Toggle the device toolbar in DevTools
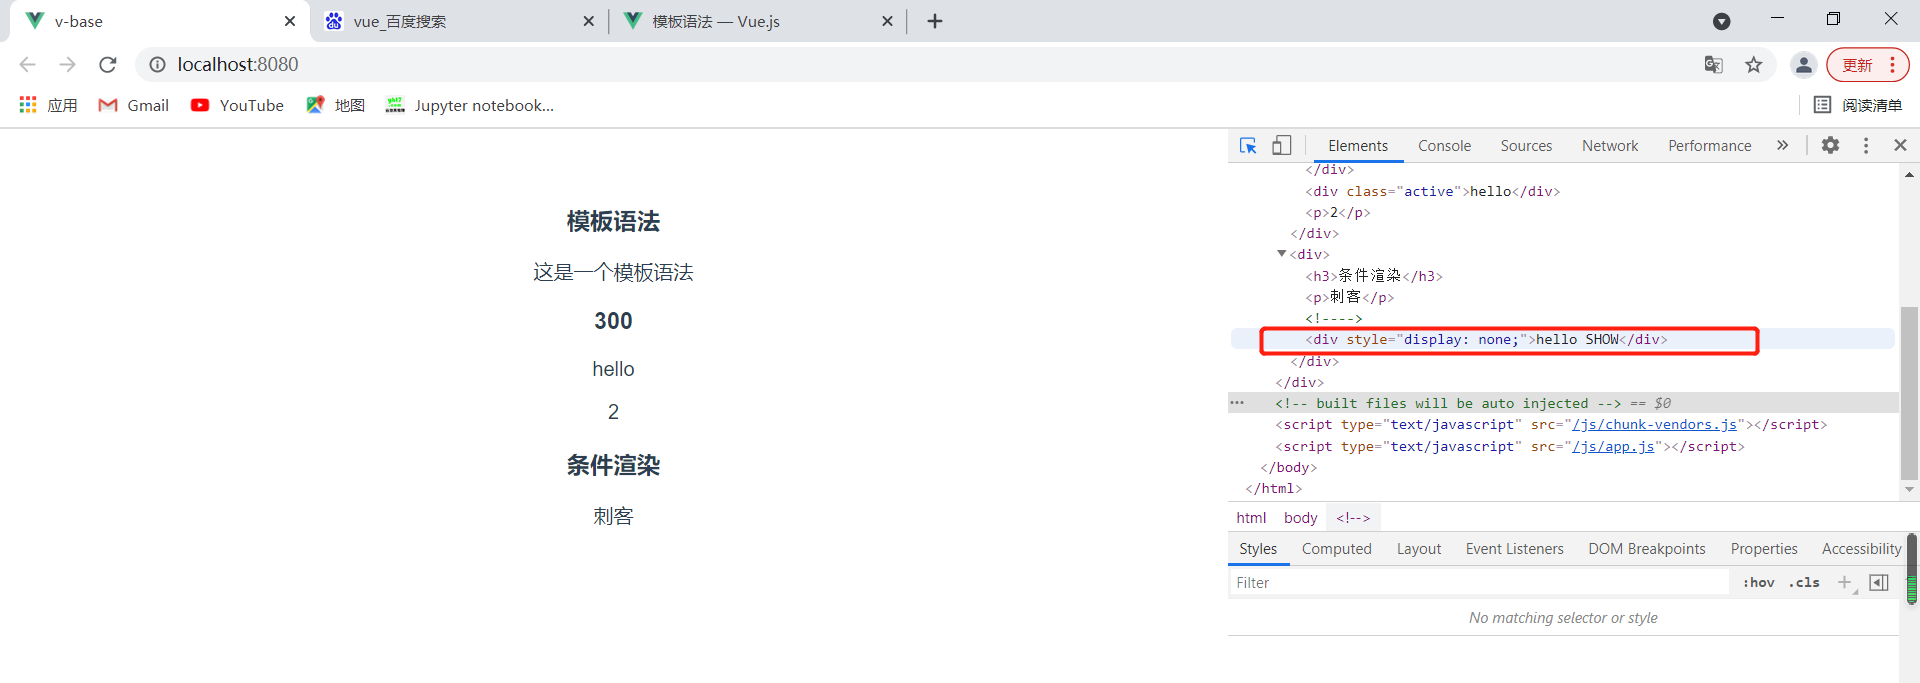Image resolution: width=1920 pixels, height=683 pixels. coord(1282,146)
